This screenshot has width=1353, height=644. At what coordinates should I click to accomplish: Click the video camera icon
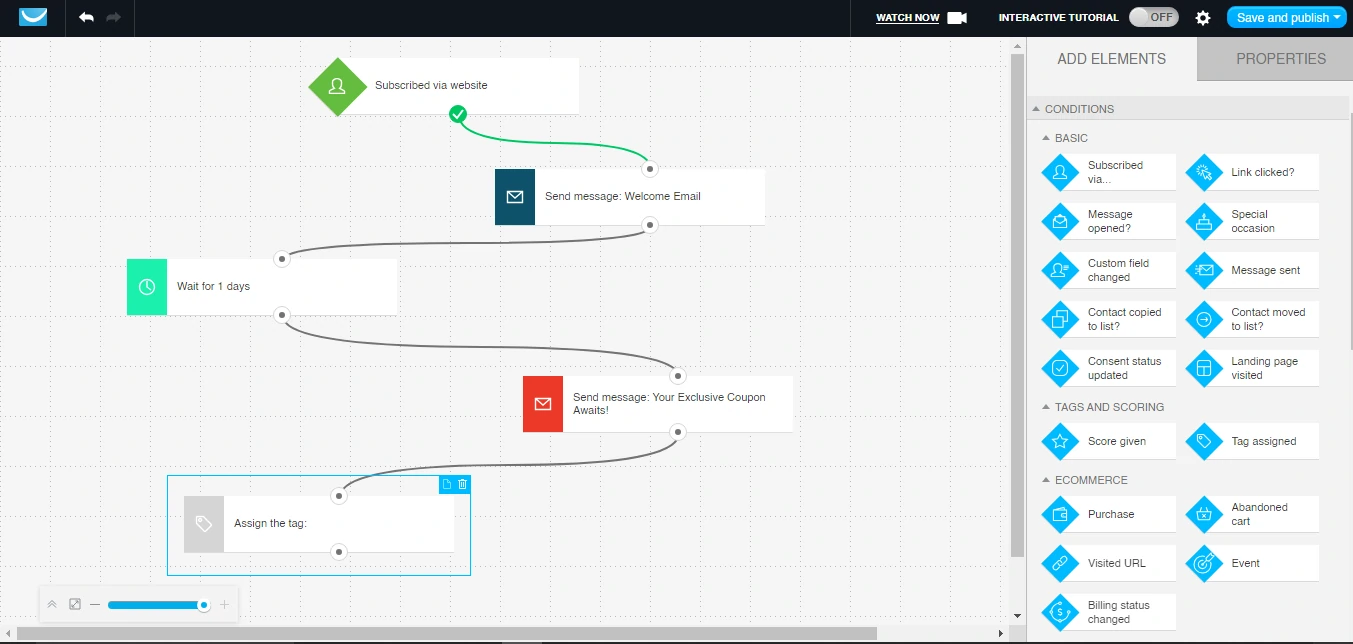pos(957,18)
